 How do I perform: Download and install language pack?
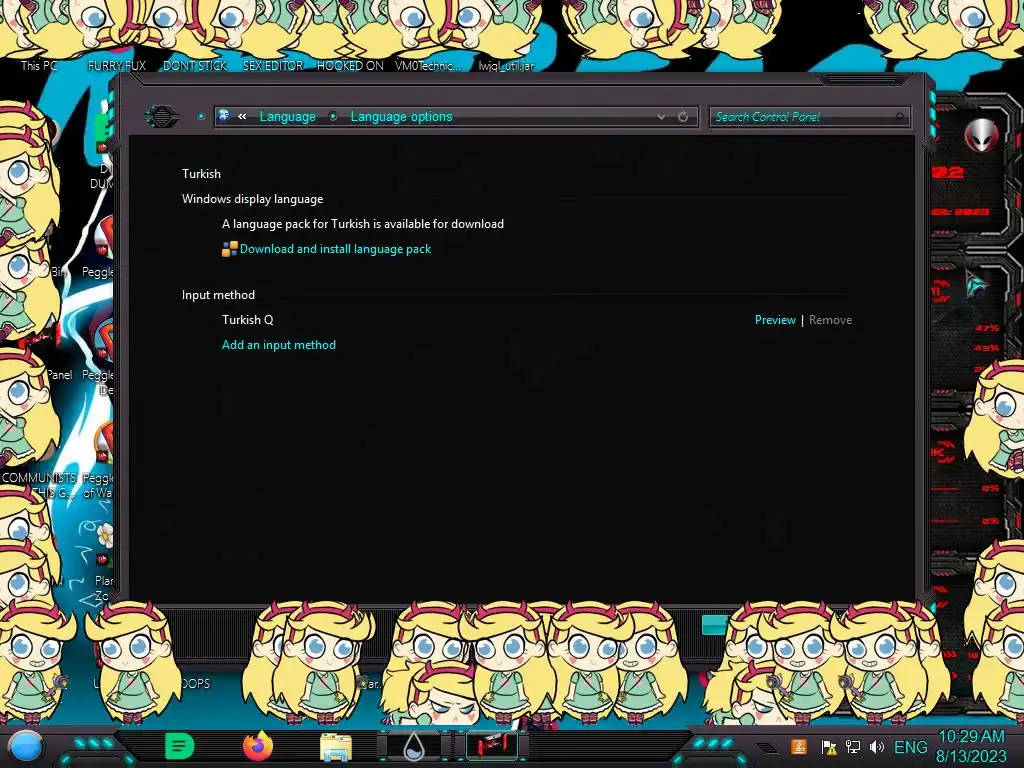335,249
